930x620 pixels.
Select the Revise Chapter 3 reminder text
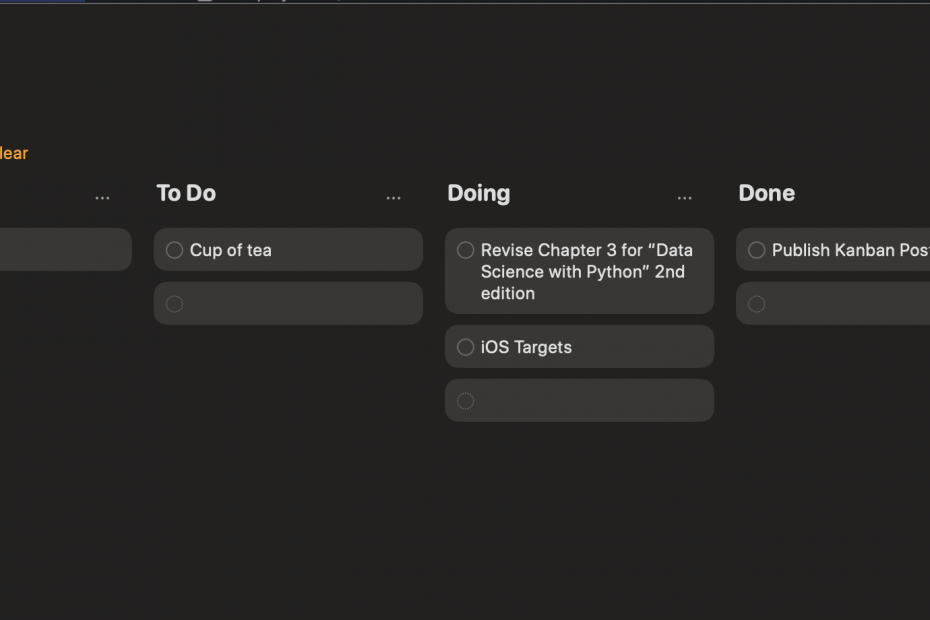(x=586, y=271)
